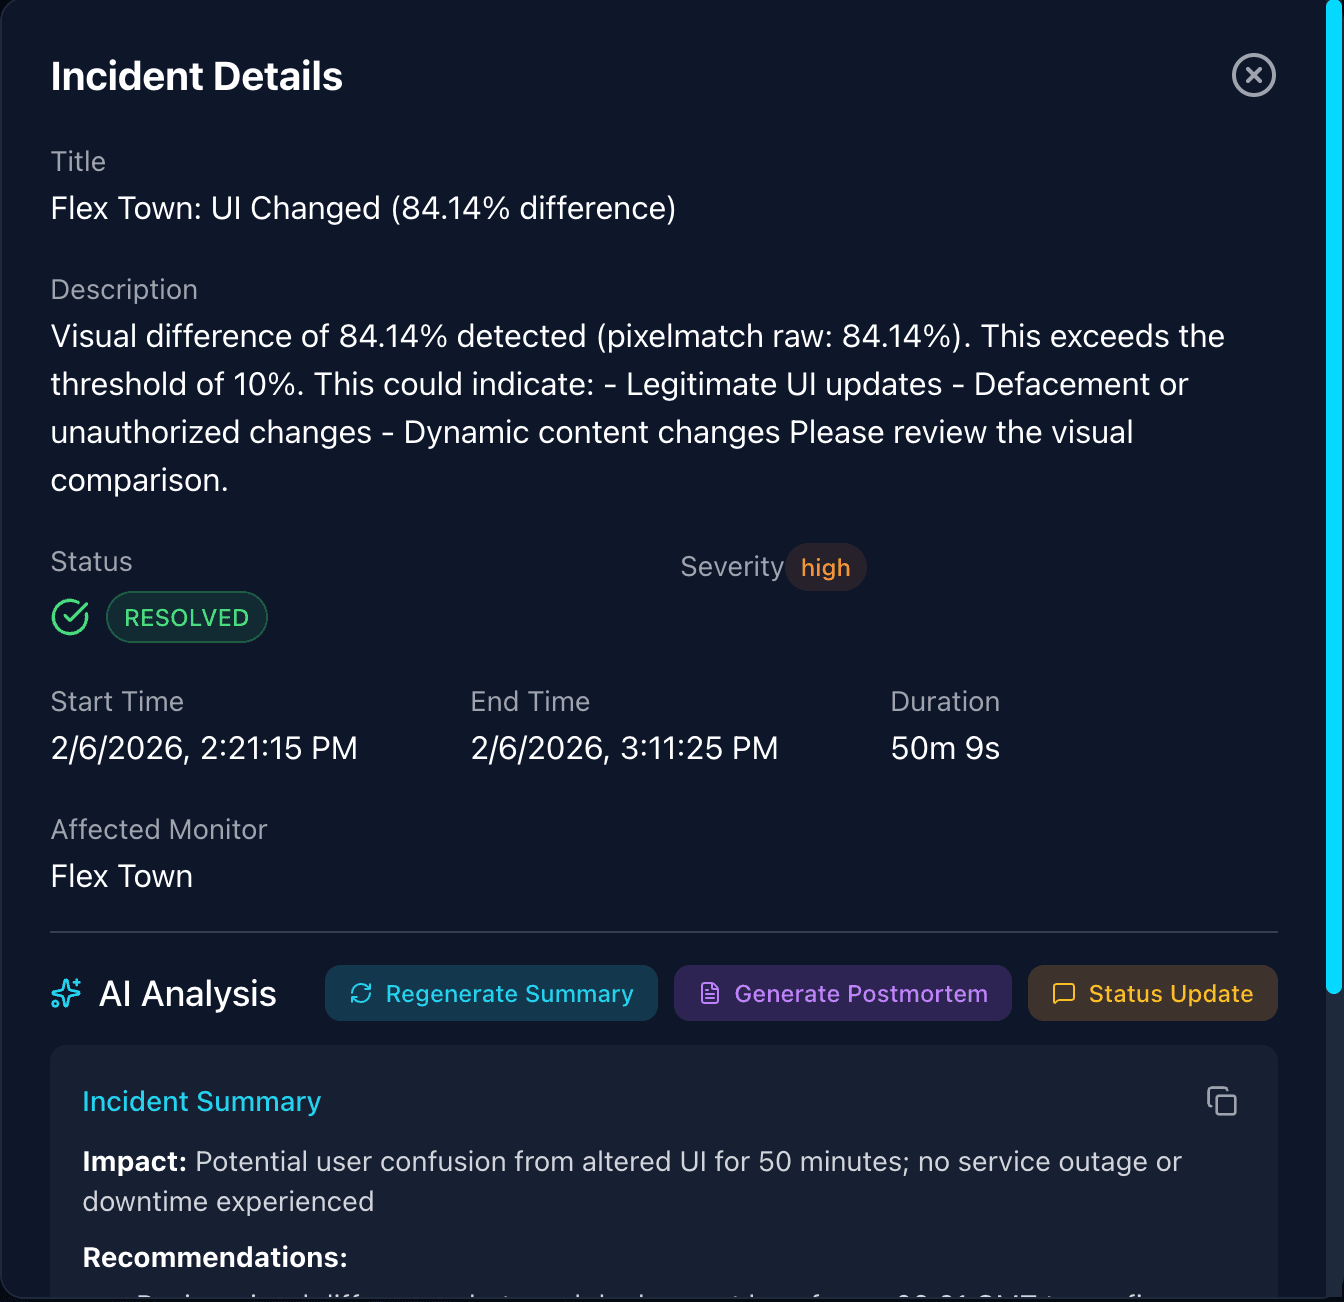Click the refresh icon on Regenerate Summary
This screenshot has height=1302, width=1344.
click(x=362, y=993)
